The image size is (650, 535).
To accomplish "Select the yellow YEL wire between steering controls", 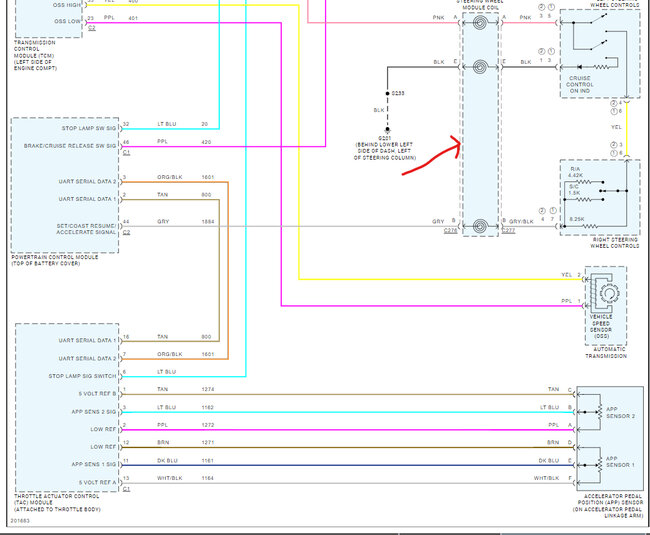I will tap(626, 128).
